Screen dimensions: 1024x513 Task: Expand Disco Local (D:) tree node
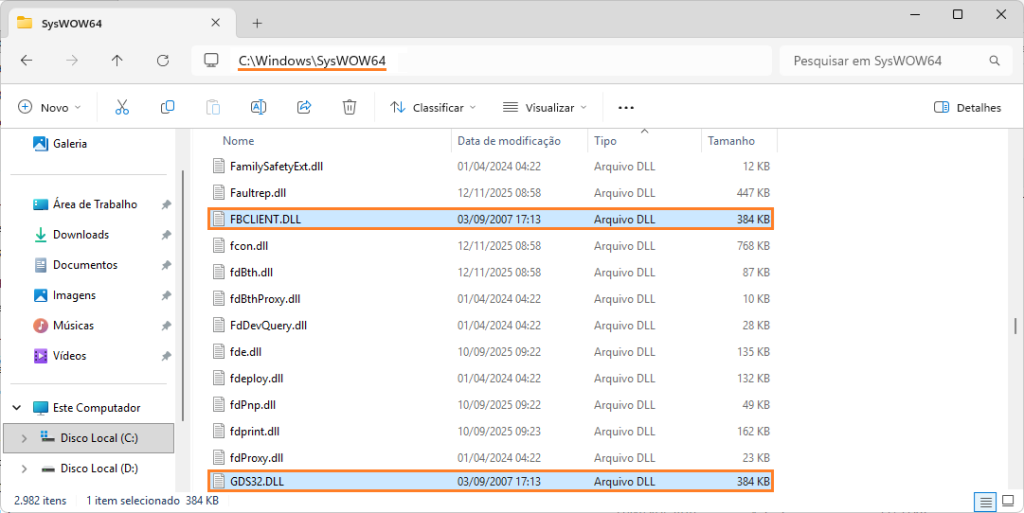[25, 468]
